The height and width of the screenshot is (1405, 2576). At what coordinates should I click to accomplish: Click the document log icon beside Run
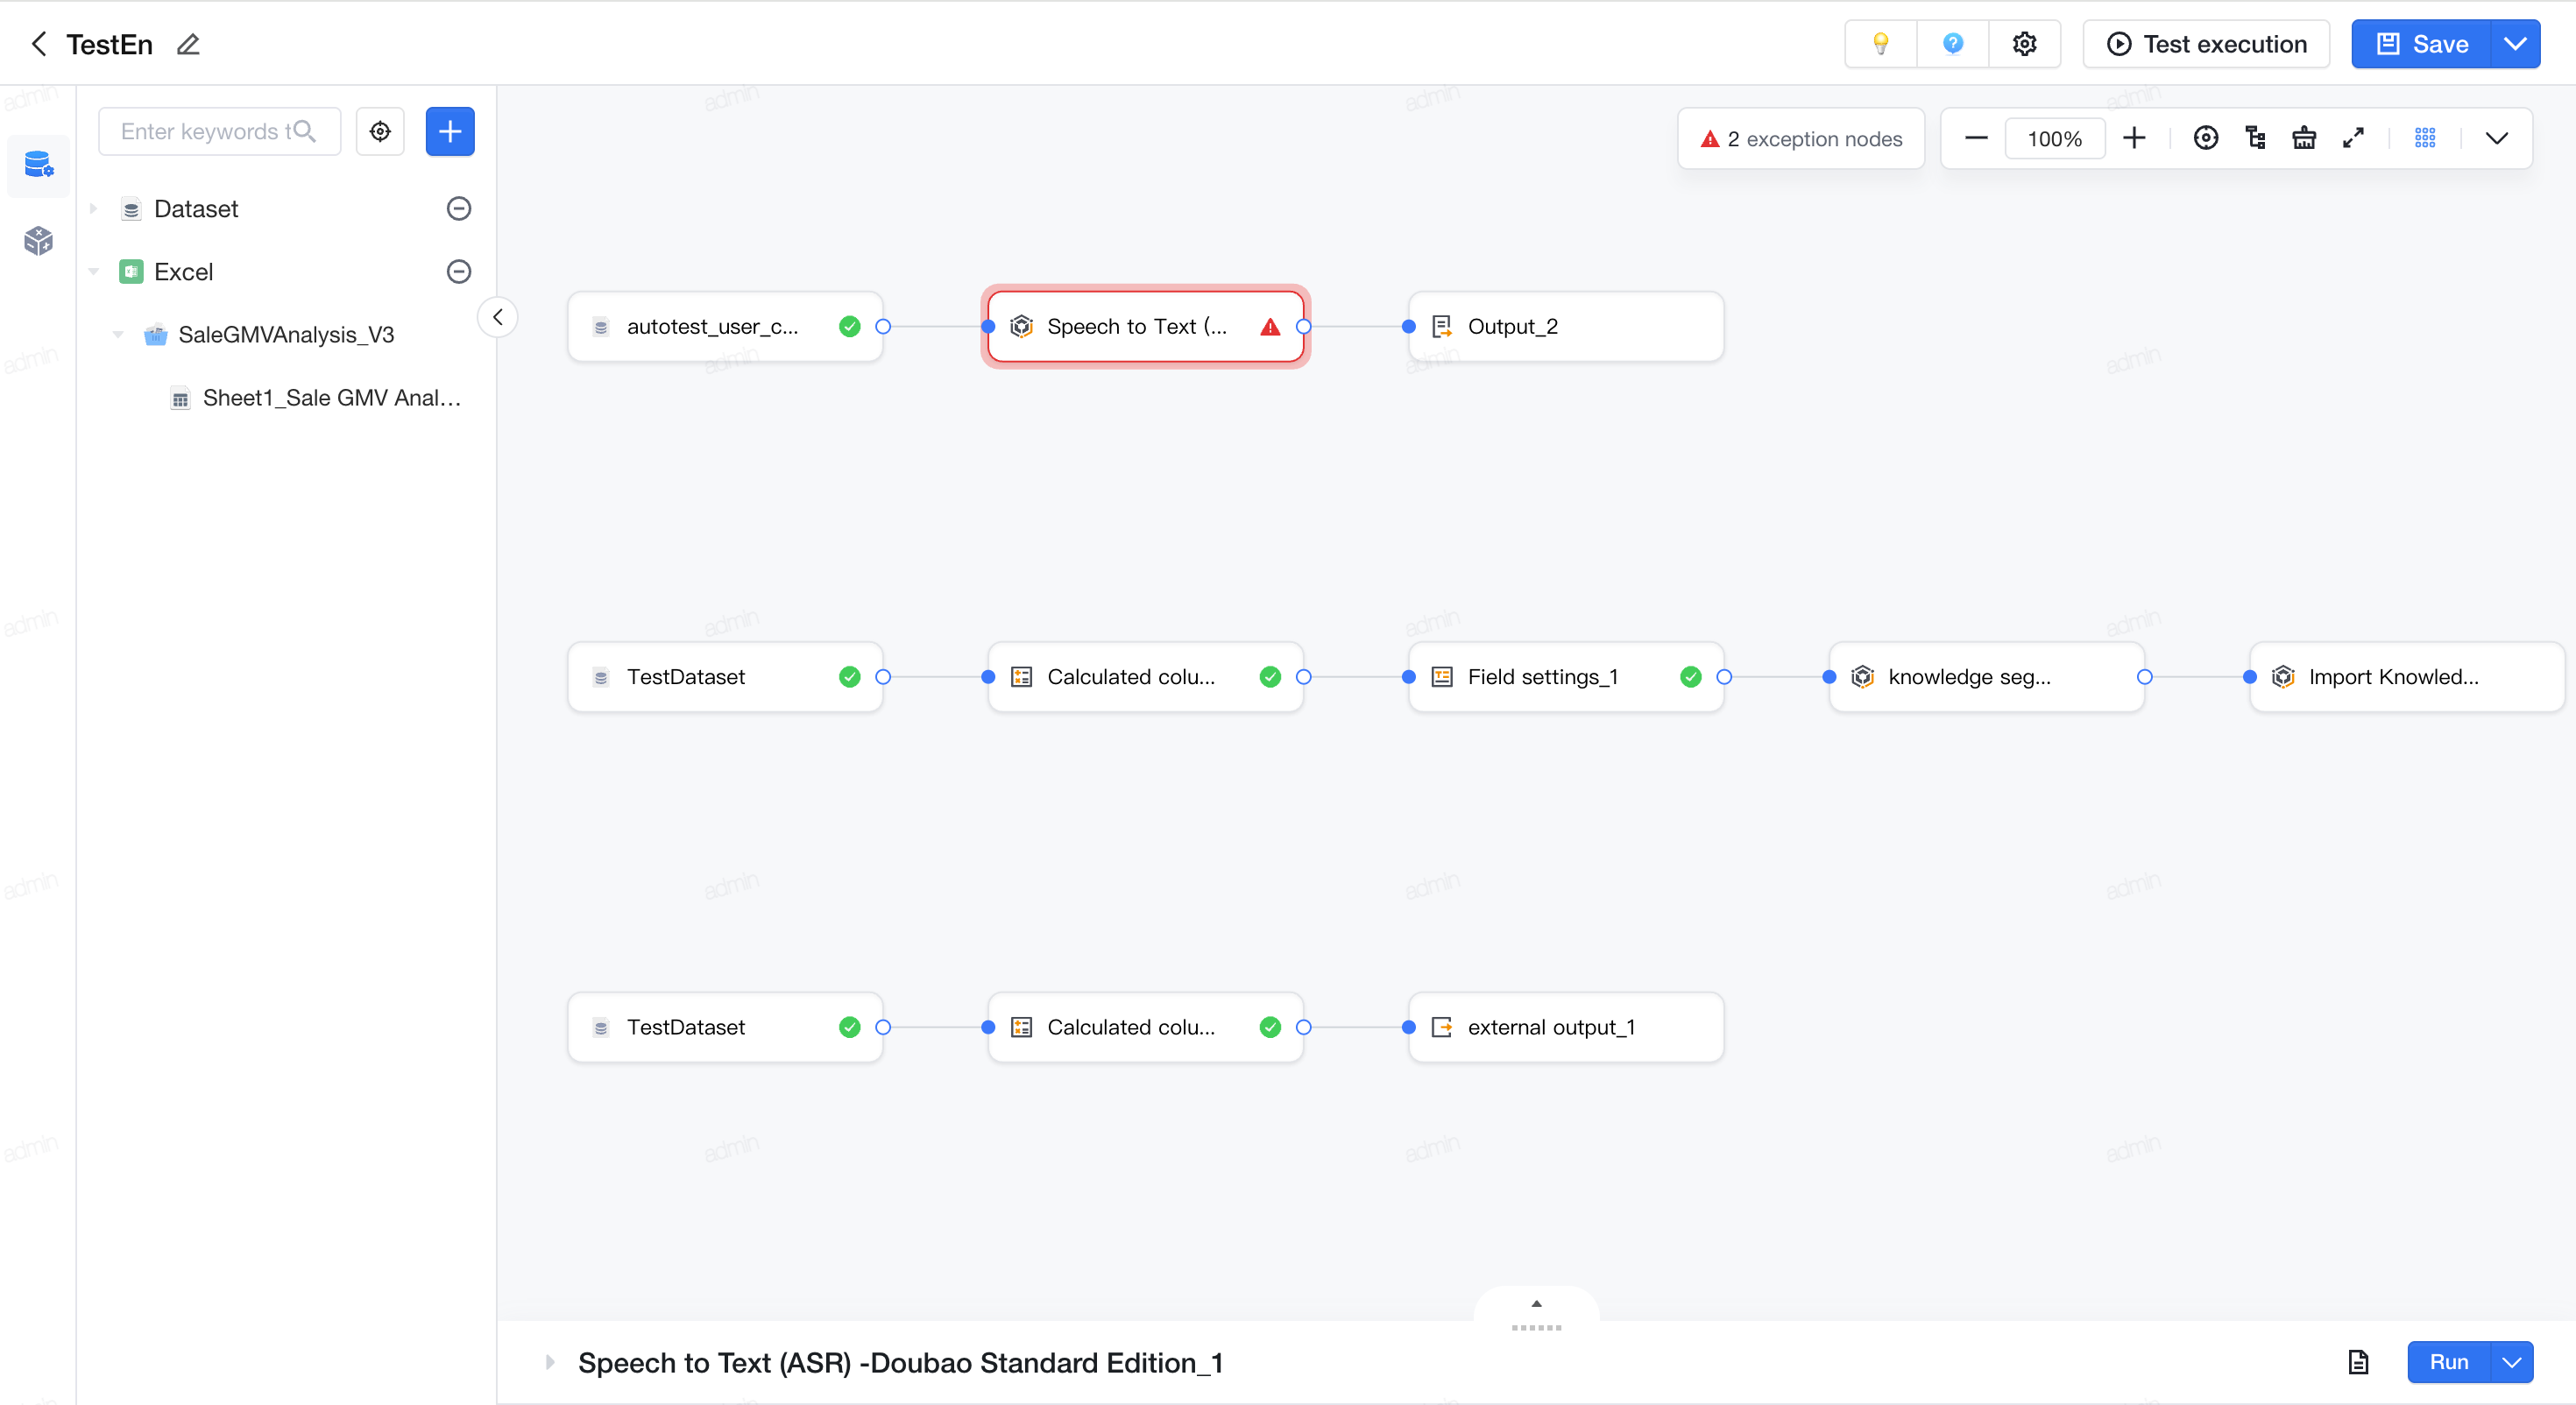(x=2358, y=1362)
